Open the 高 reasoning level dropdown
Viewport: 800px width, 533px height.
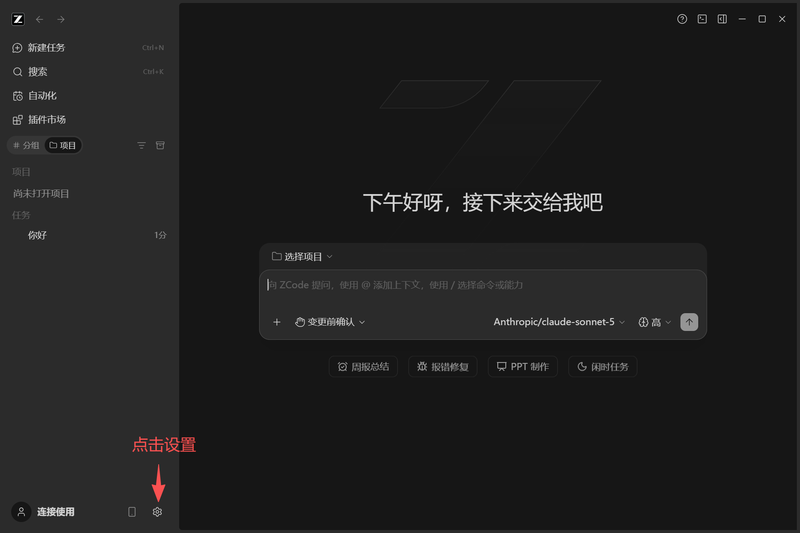[655, 322]
